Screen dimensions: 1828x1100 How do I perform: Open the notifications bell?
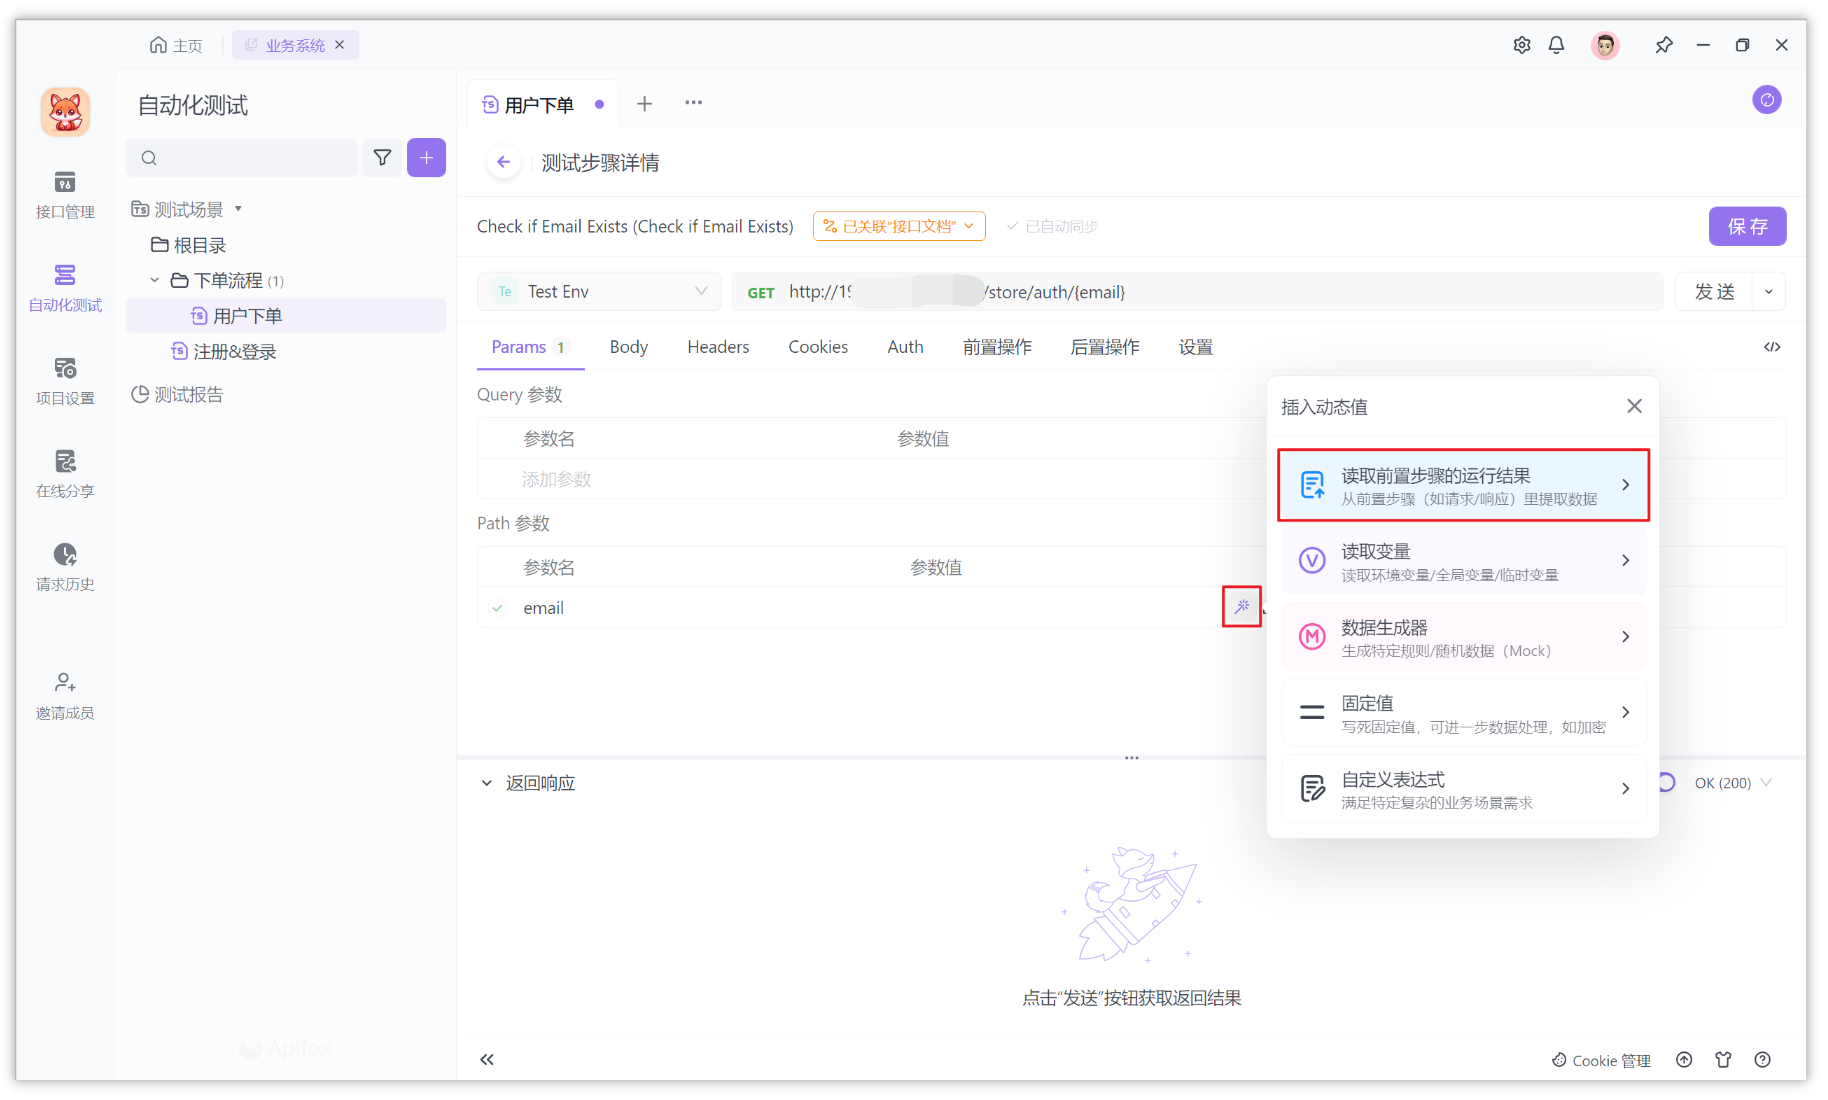[x=1556, y=45]
